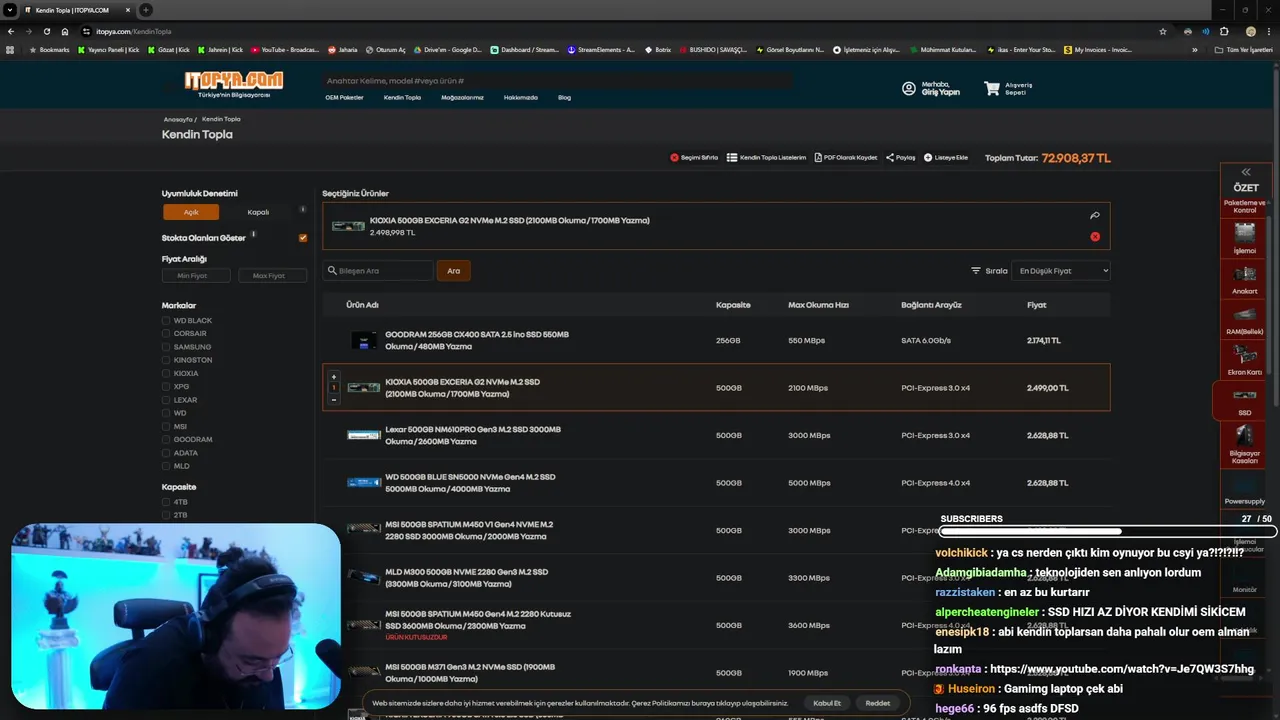Focus the Max Fiyat input
Screen dimensions: 1280x720
pos(272,276)
